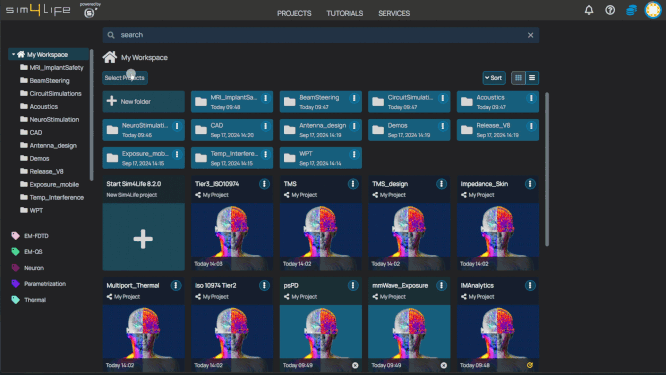This screenshot has width=666, height=375.
Task: Go to the SERVICES tab
Action: pos(394,13)
